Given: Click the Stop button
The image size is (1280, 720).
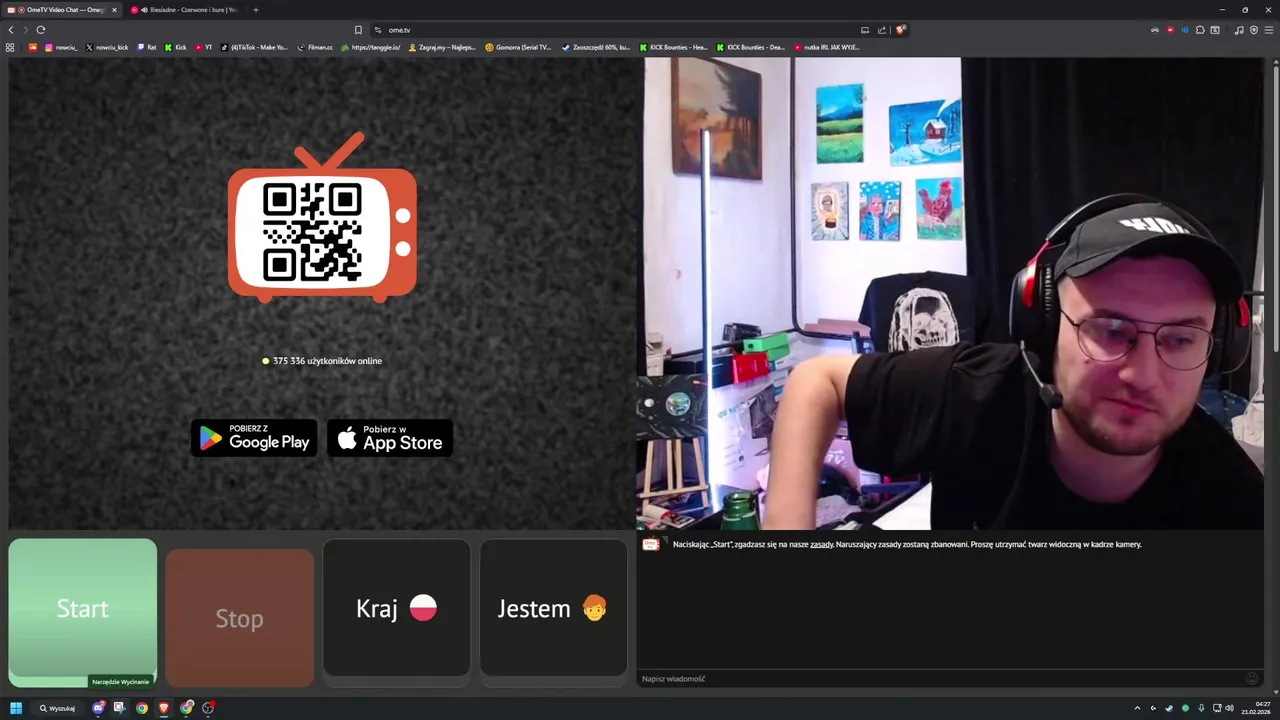Looking at the screenshot, I should click(240, 617).
